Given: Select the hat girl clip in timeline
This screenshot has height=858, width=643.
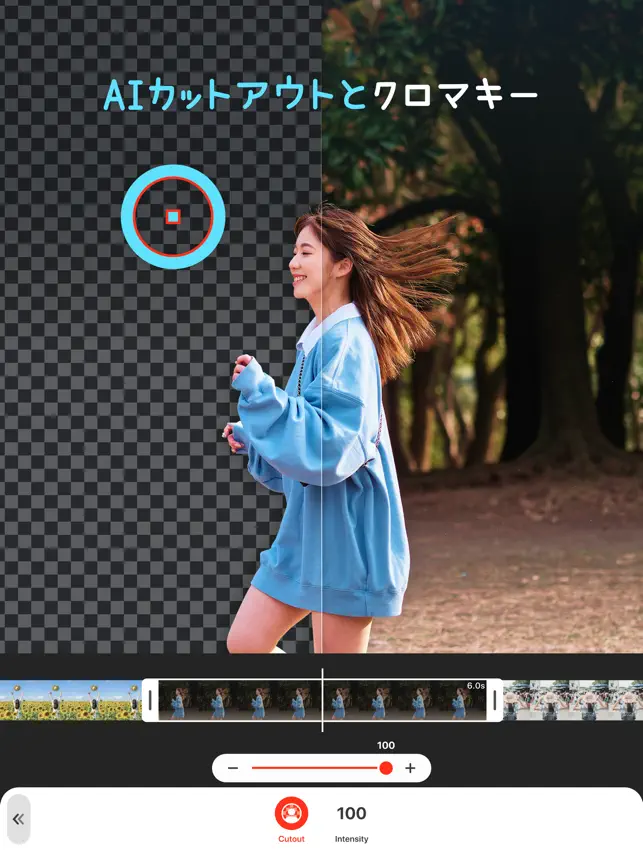Looking at the screenshot, I should [573, 700].
